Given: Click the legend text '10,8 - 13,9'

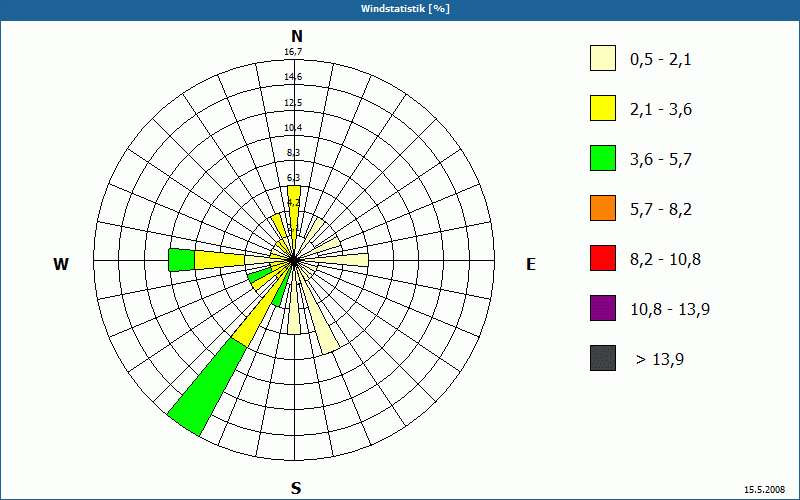Looking at the screenshot, I should (670, 310).
